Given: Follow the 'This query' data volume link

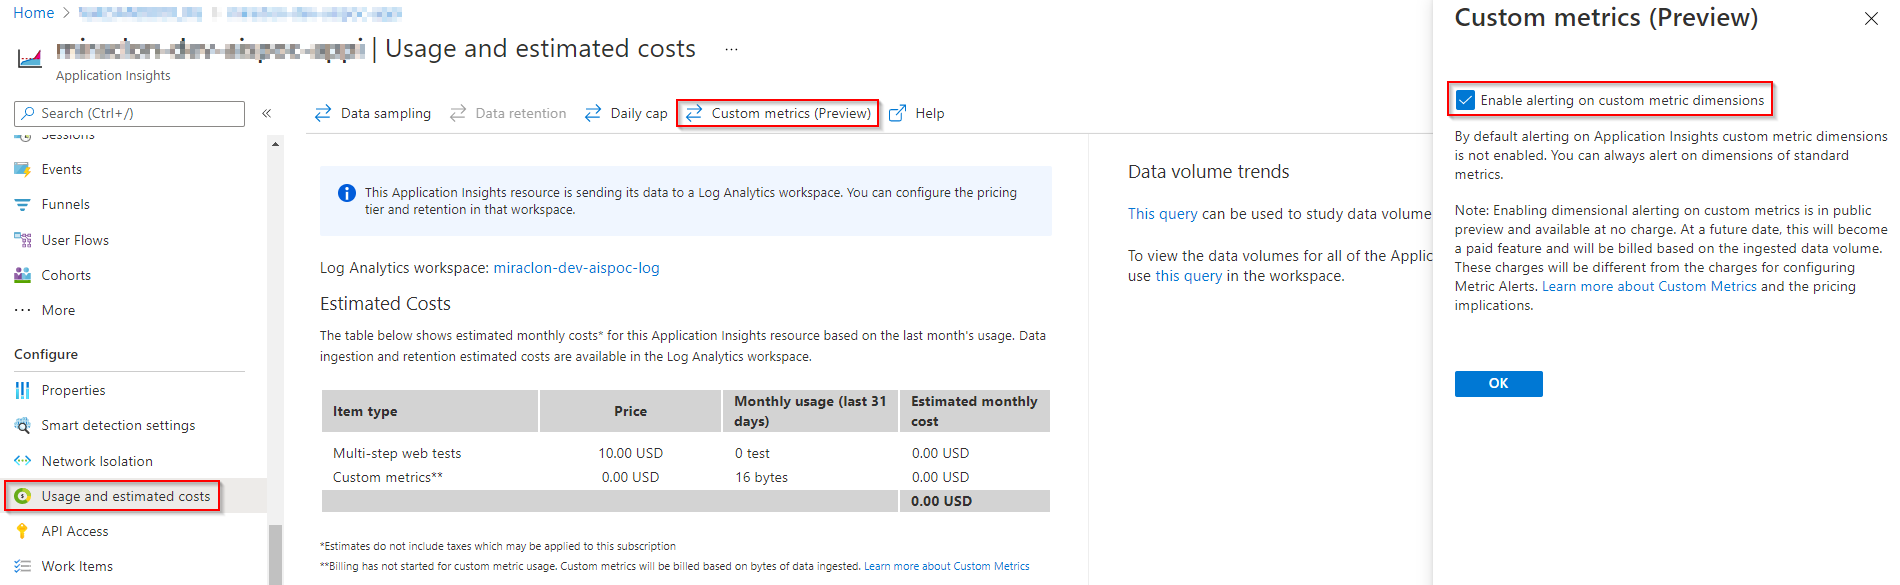Looking at the screenshot, I should click(1162, 214).
